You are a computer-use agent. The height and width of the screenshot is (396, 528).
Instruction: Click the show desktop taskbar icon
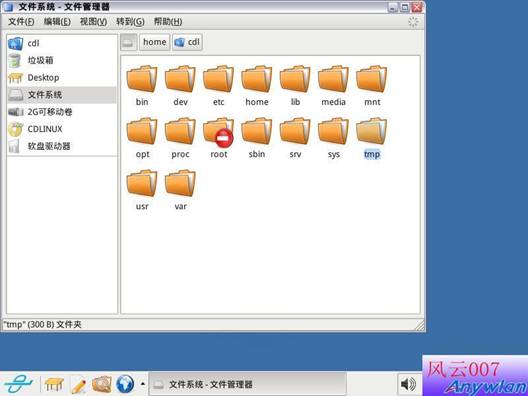click(x=54, y=384)
